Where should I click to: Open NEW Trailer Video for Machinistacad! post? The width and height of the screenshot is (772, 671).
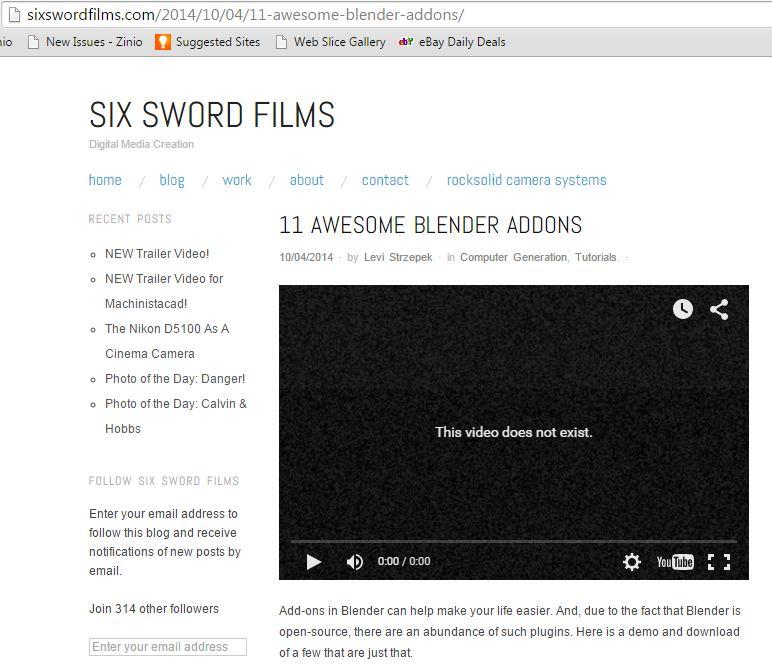164,291
